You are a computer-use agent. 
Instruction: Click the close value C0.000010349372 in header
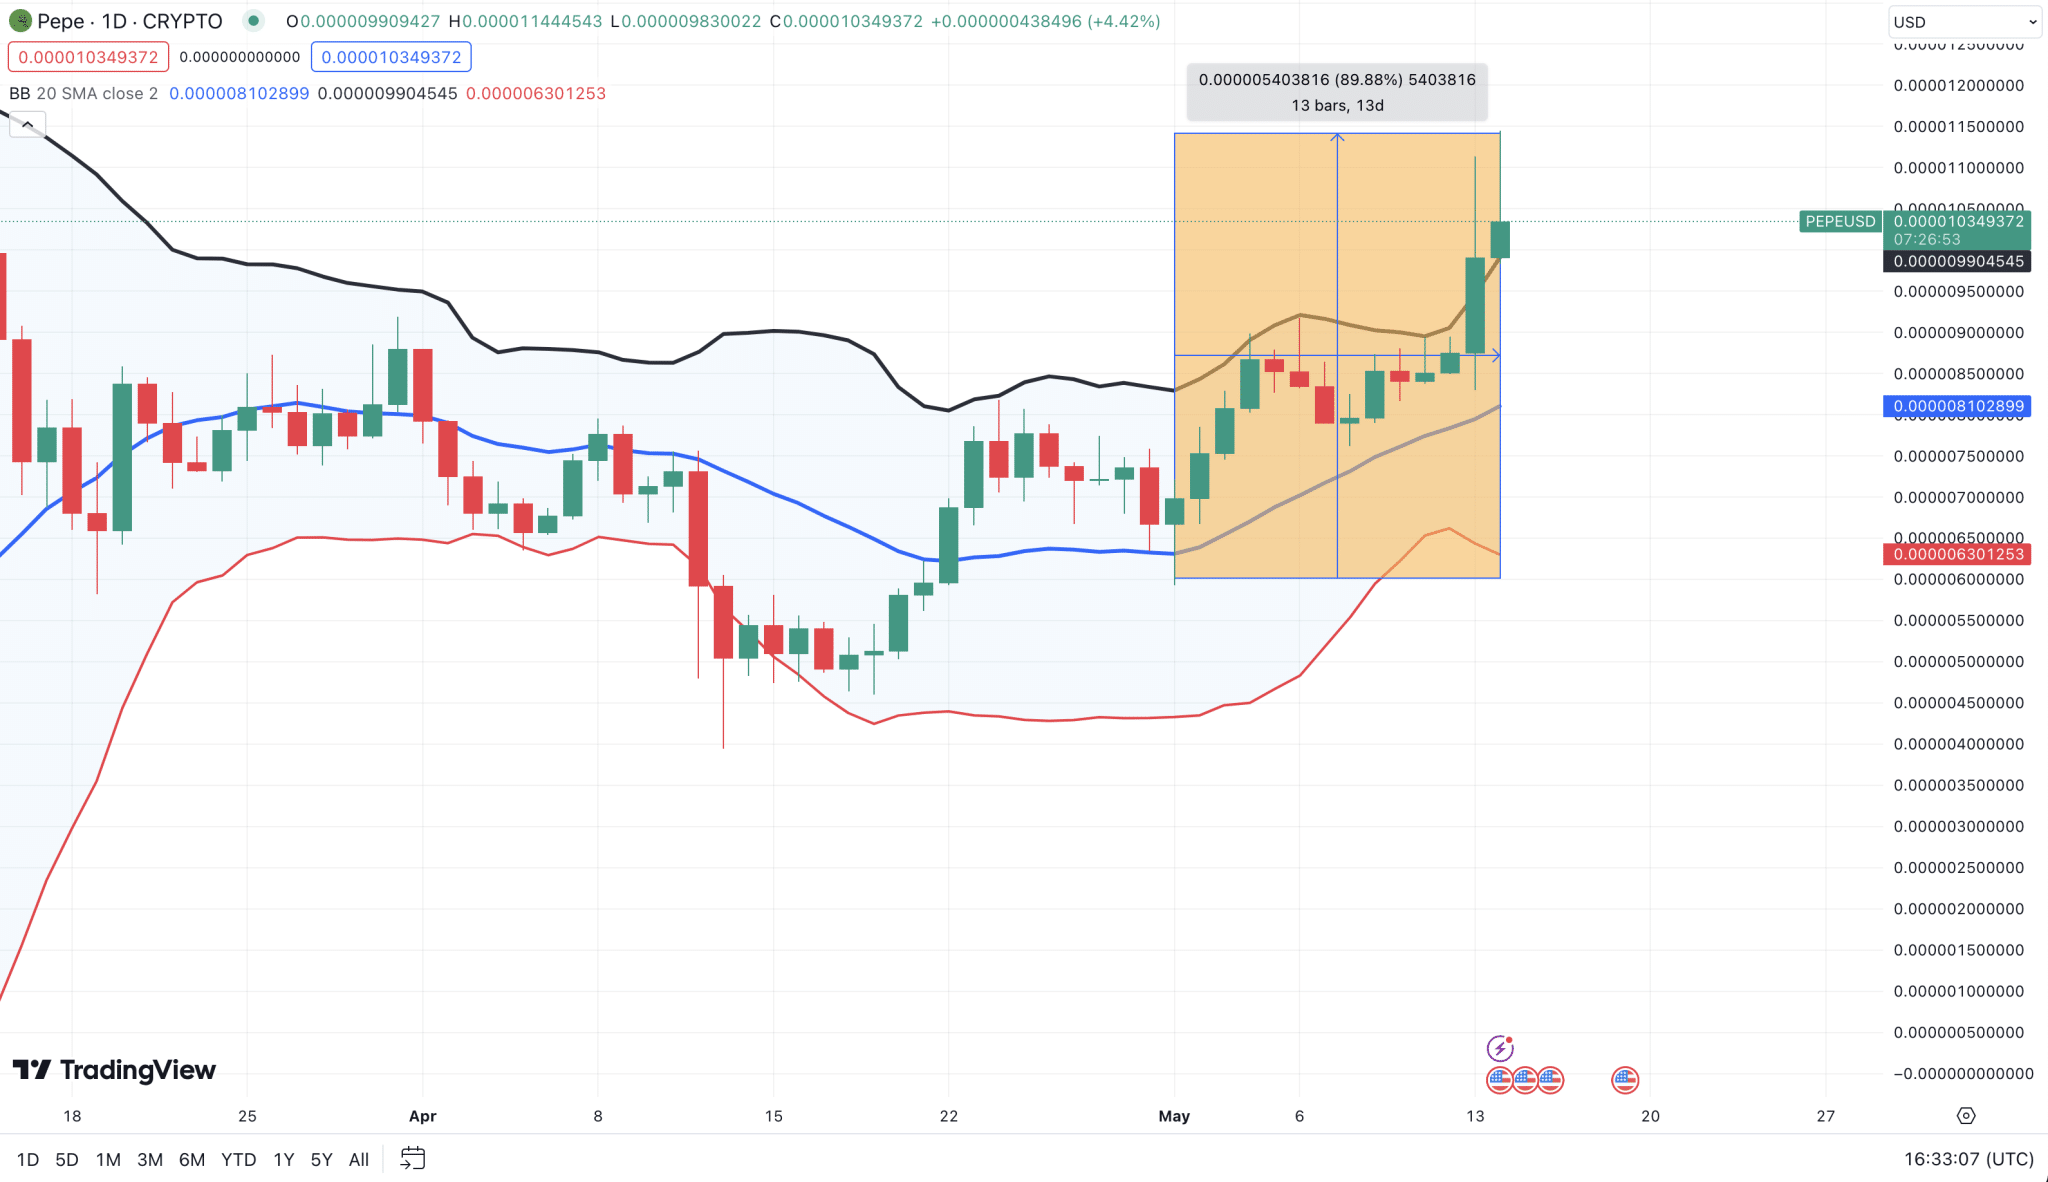846,21
